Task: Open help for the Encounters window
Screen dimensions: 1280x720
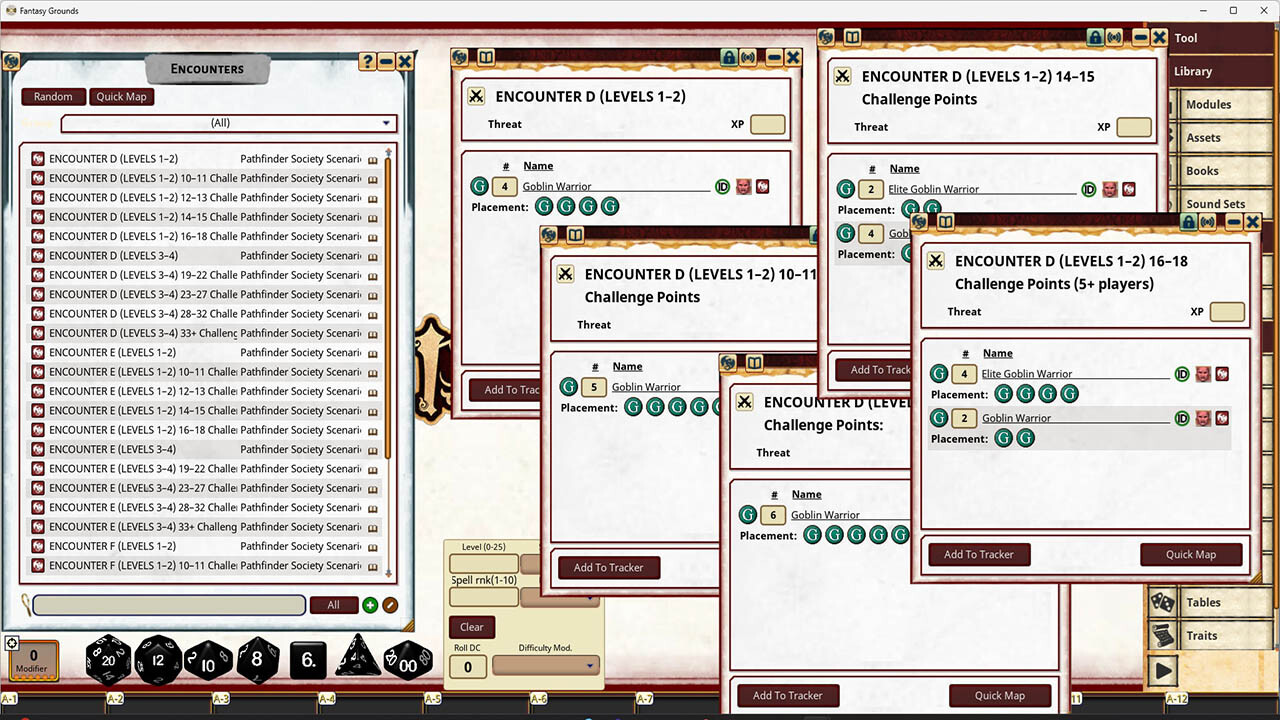Action: [368, 62]
